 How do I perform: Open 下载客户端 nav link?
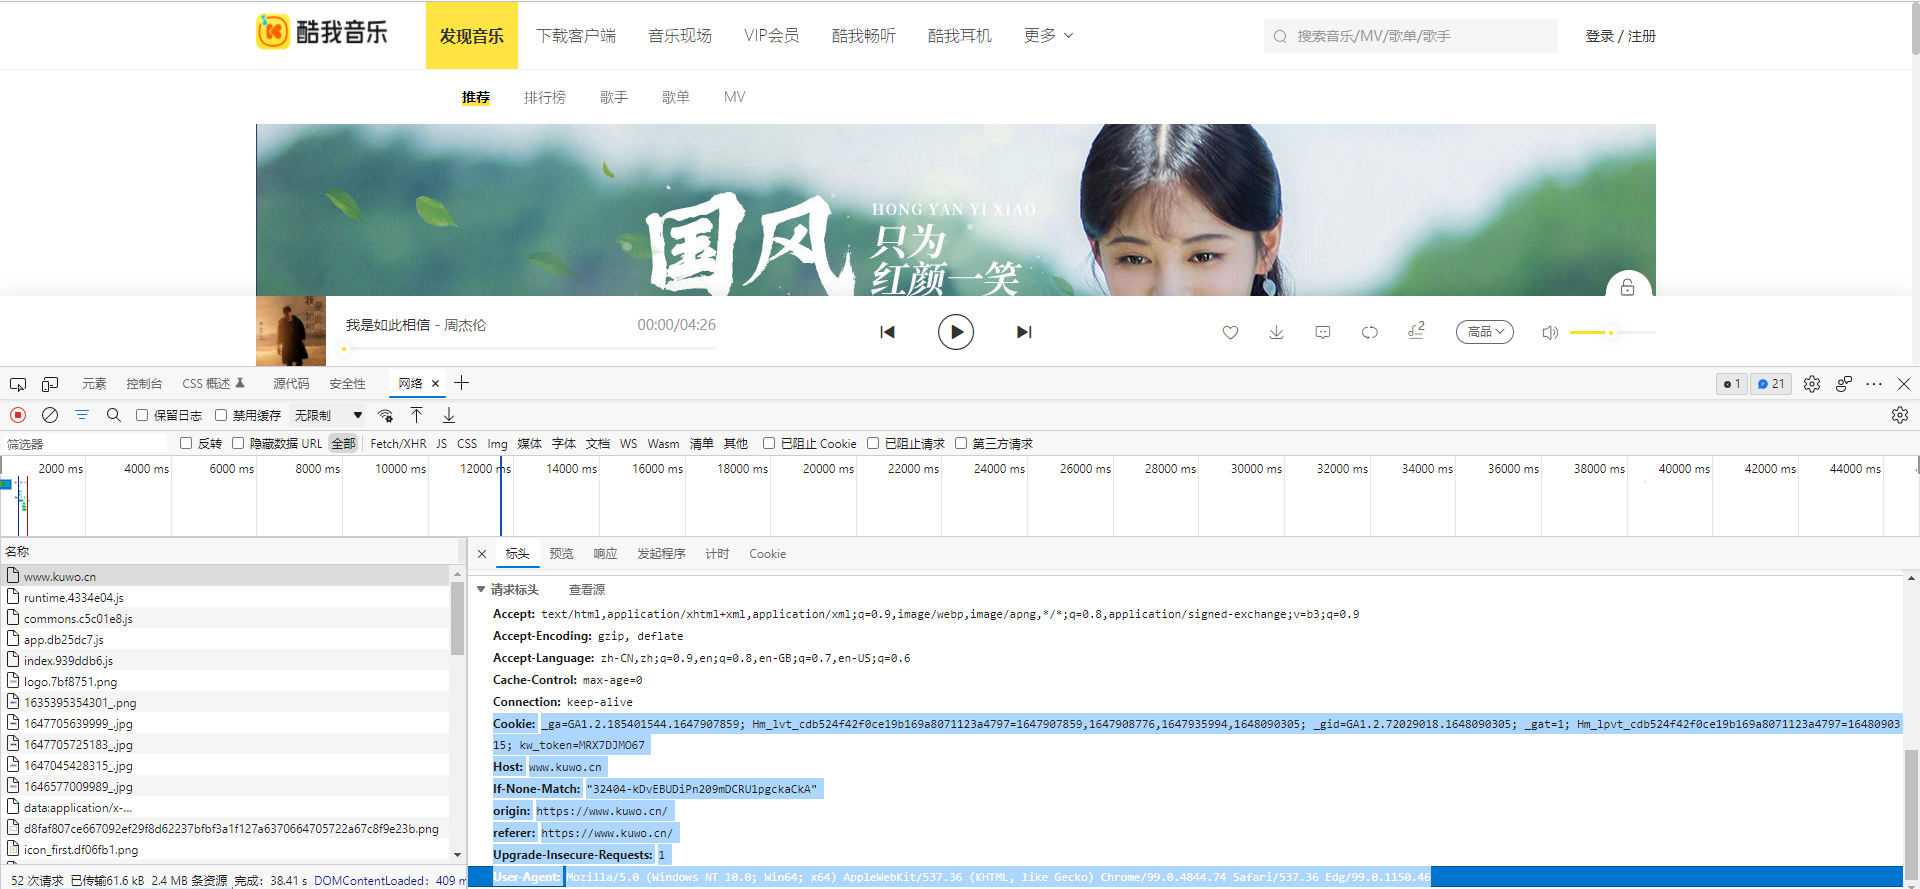576,36
